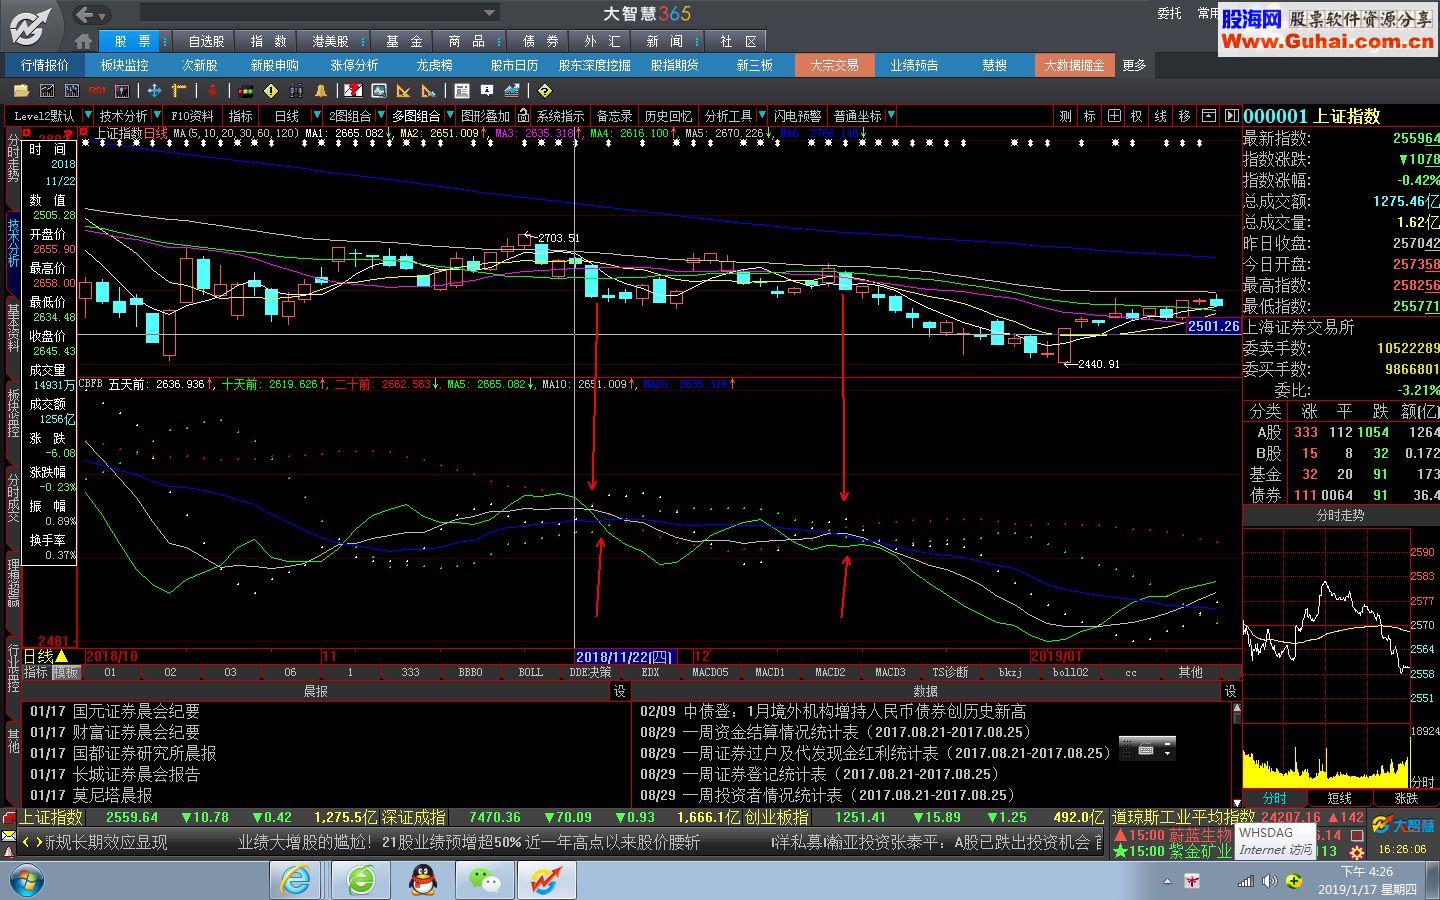Screen dimensions: 1440x900
Task: Toggle the 权 adjustment button
Action: point(1137,116)
